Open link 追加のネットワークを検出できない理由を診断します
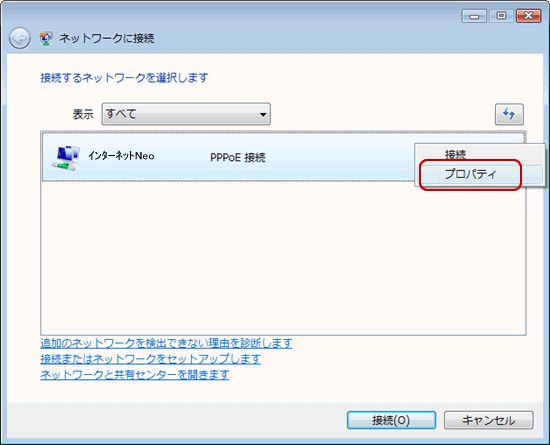The image size is (550, 445). click(166, 343)
